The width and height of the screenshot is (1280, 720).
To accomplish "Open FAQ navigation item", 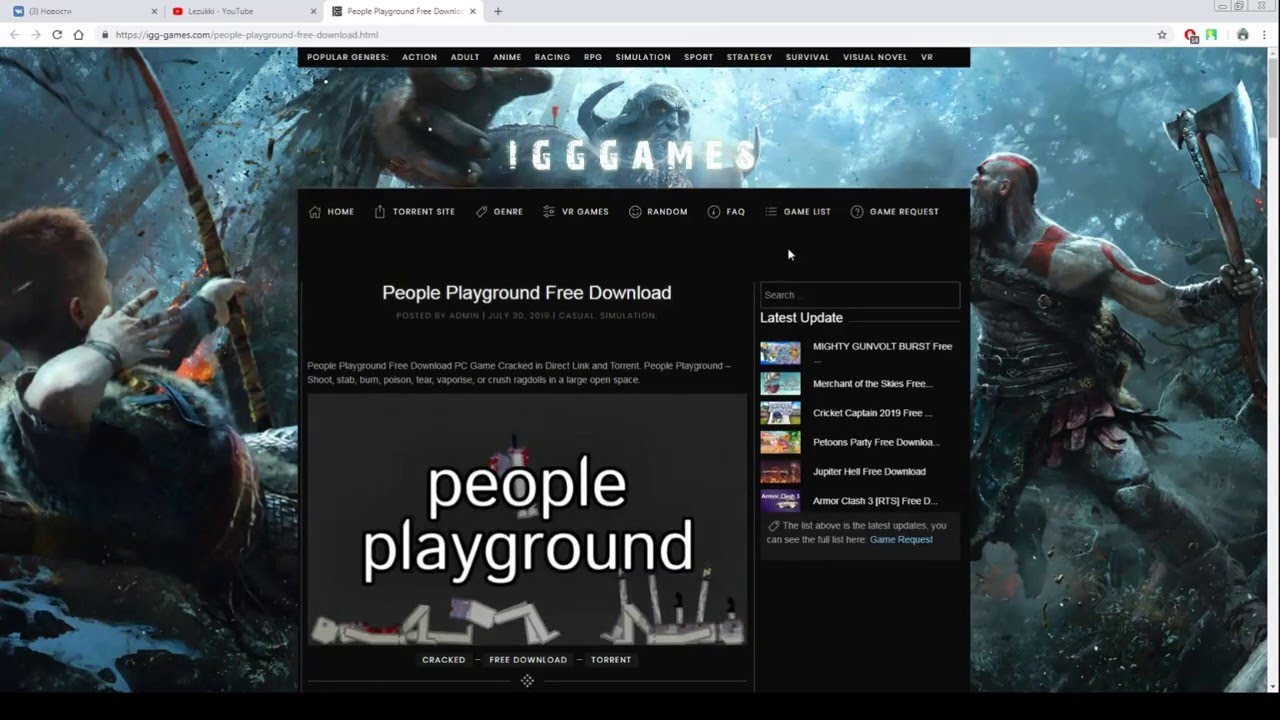I will pyautogui.click(x=736, y=212).
